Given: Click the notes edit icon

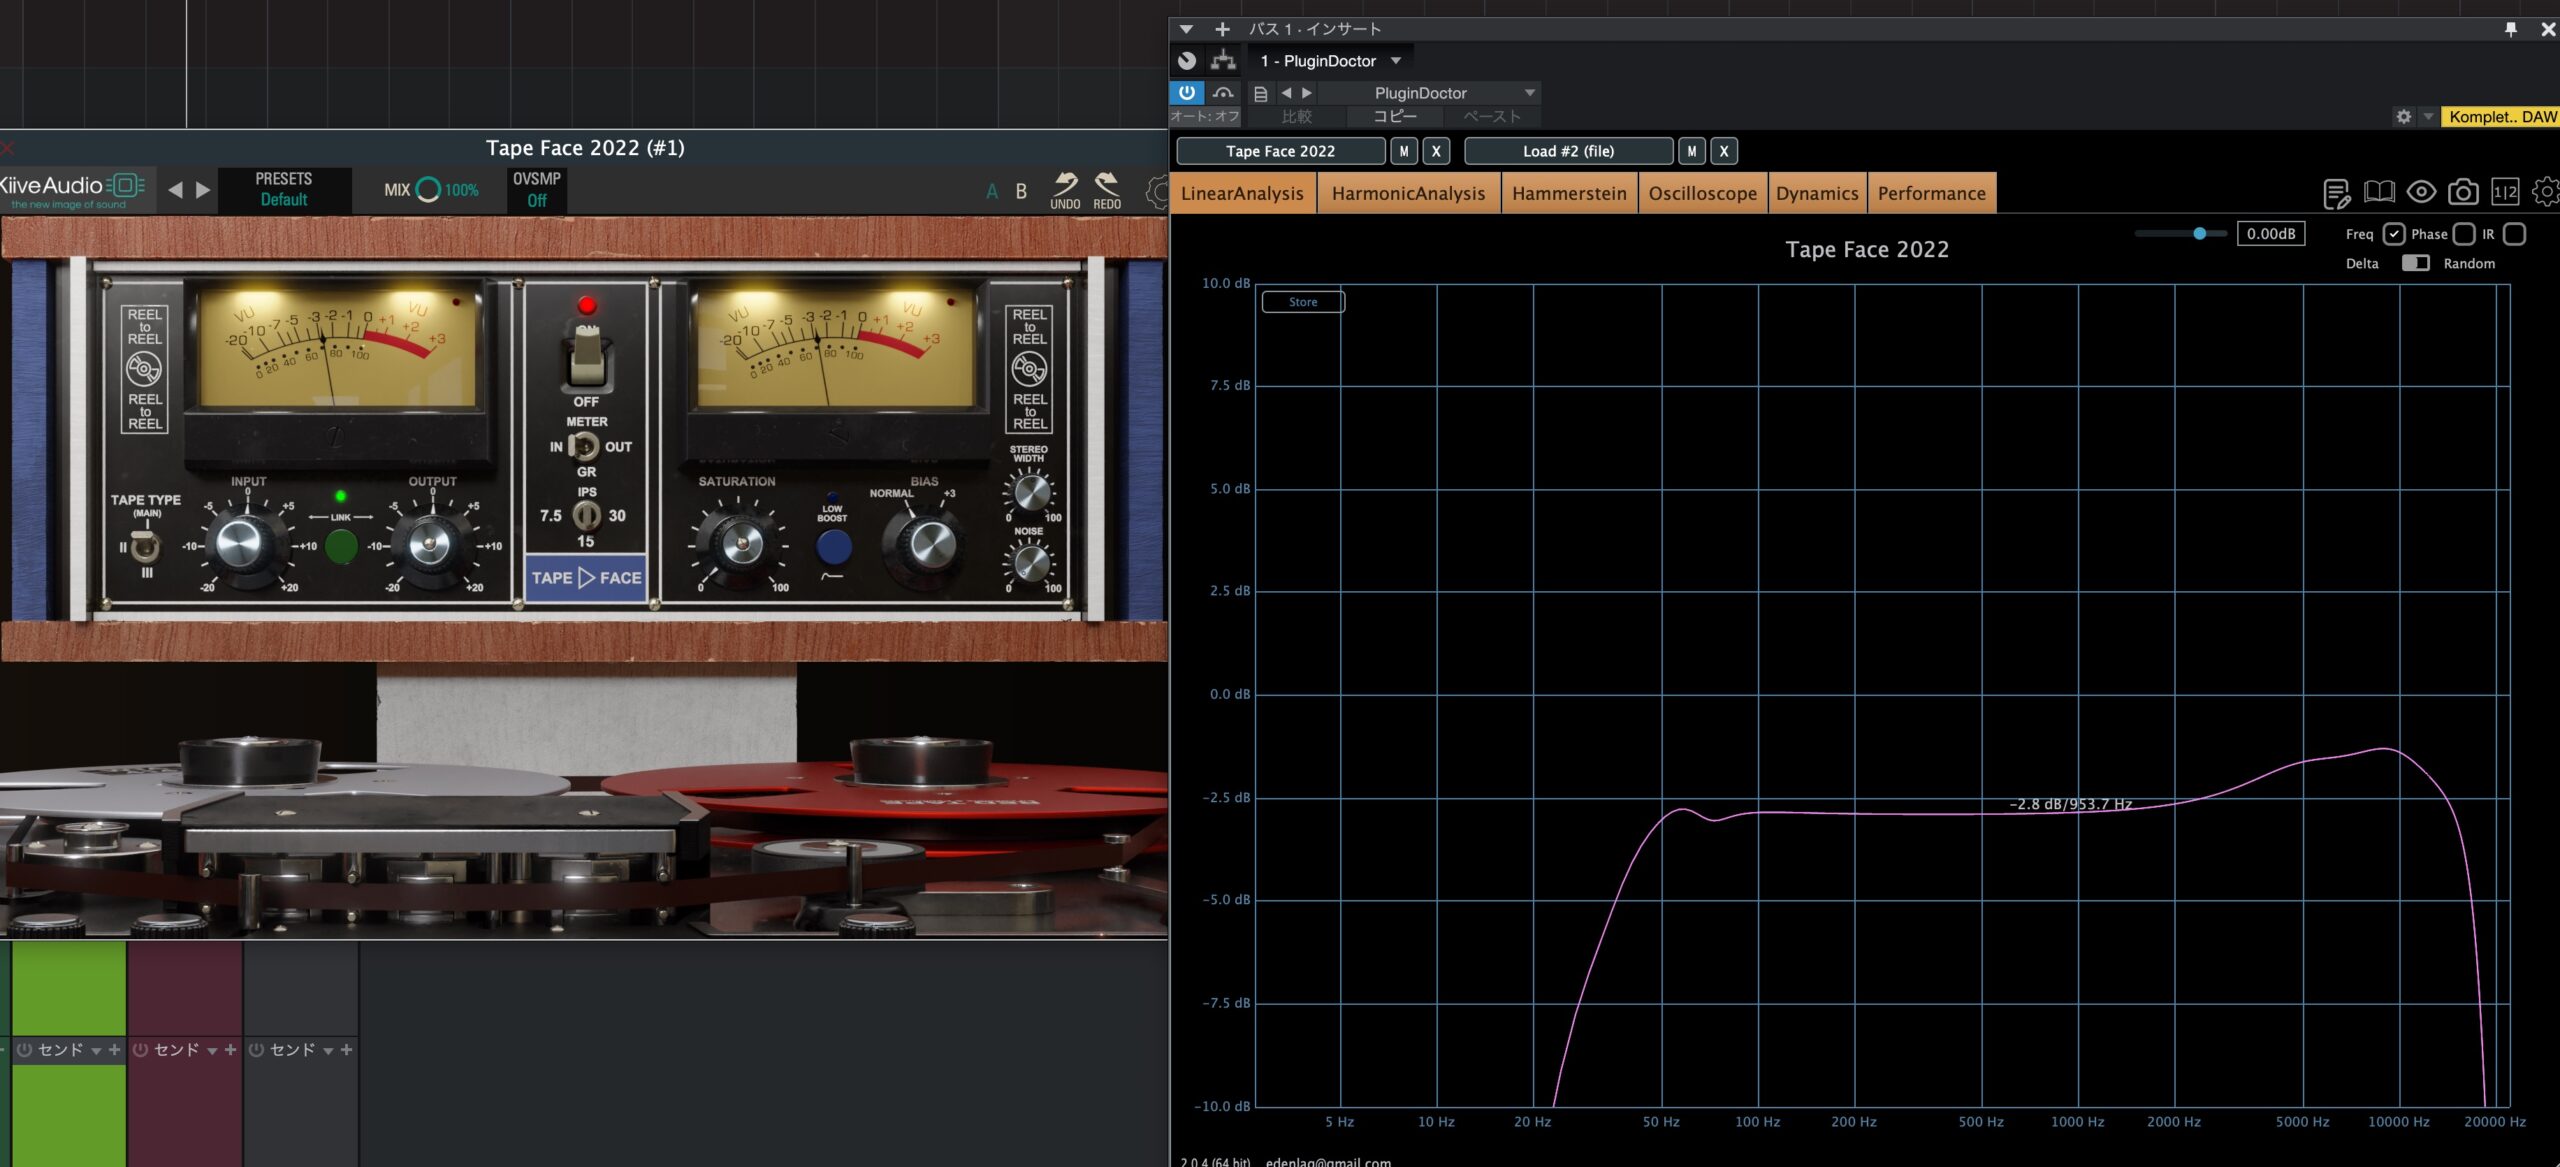Looking at the screenshot, I should click(2336, 193).
